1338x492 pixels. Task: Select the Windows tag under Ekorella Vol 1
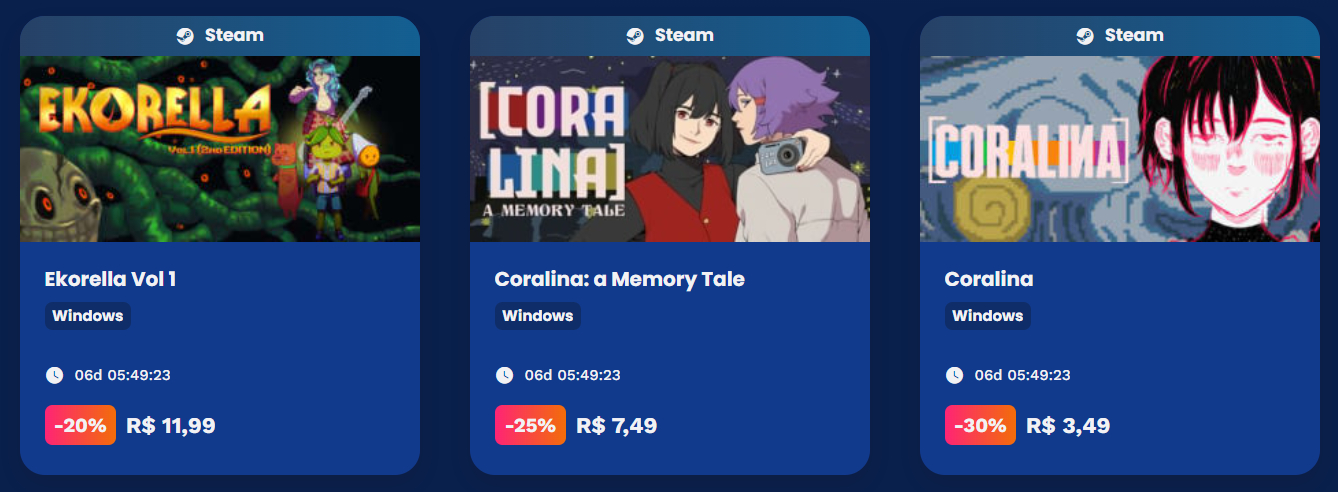(88, 316)
